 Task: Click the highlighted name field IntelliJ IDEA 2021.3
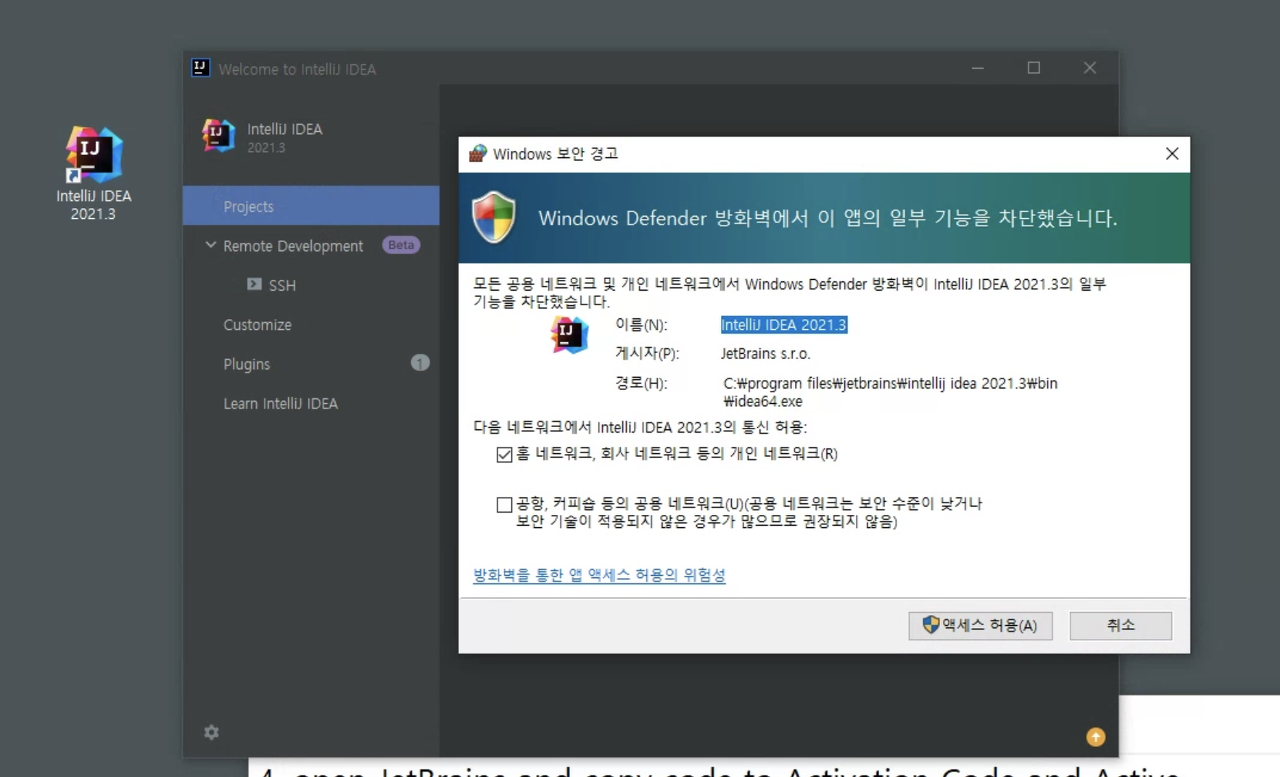click(x=784, y=325)
